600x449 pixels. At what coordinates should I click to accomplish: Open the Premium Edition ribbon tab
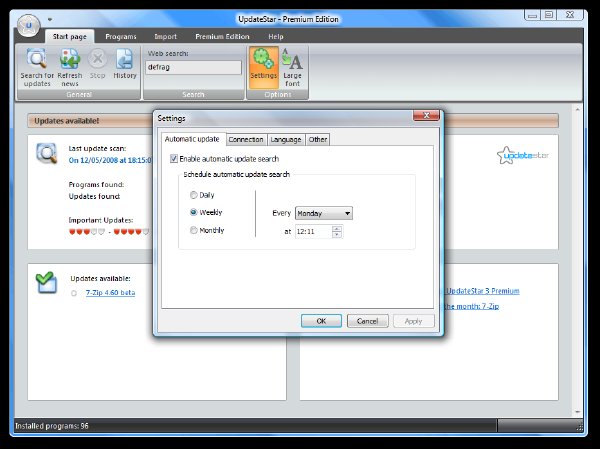tap(222, 37)
